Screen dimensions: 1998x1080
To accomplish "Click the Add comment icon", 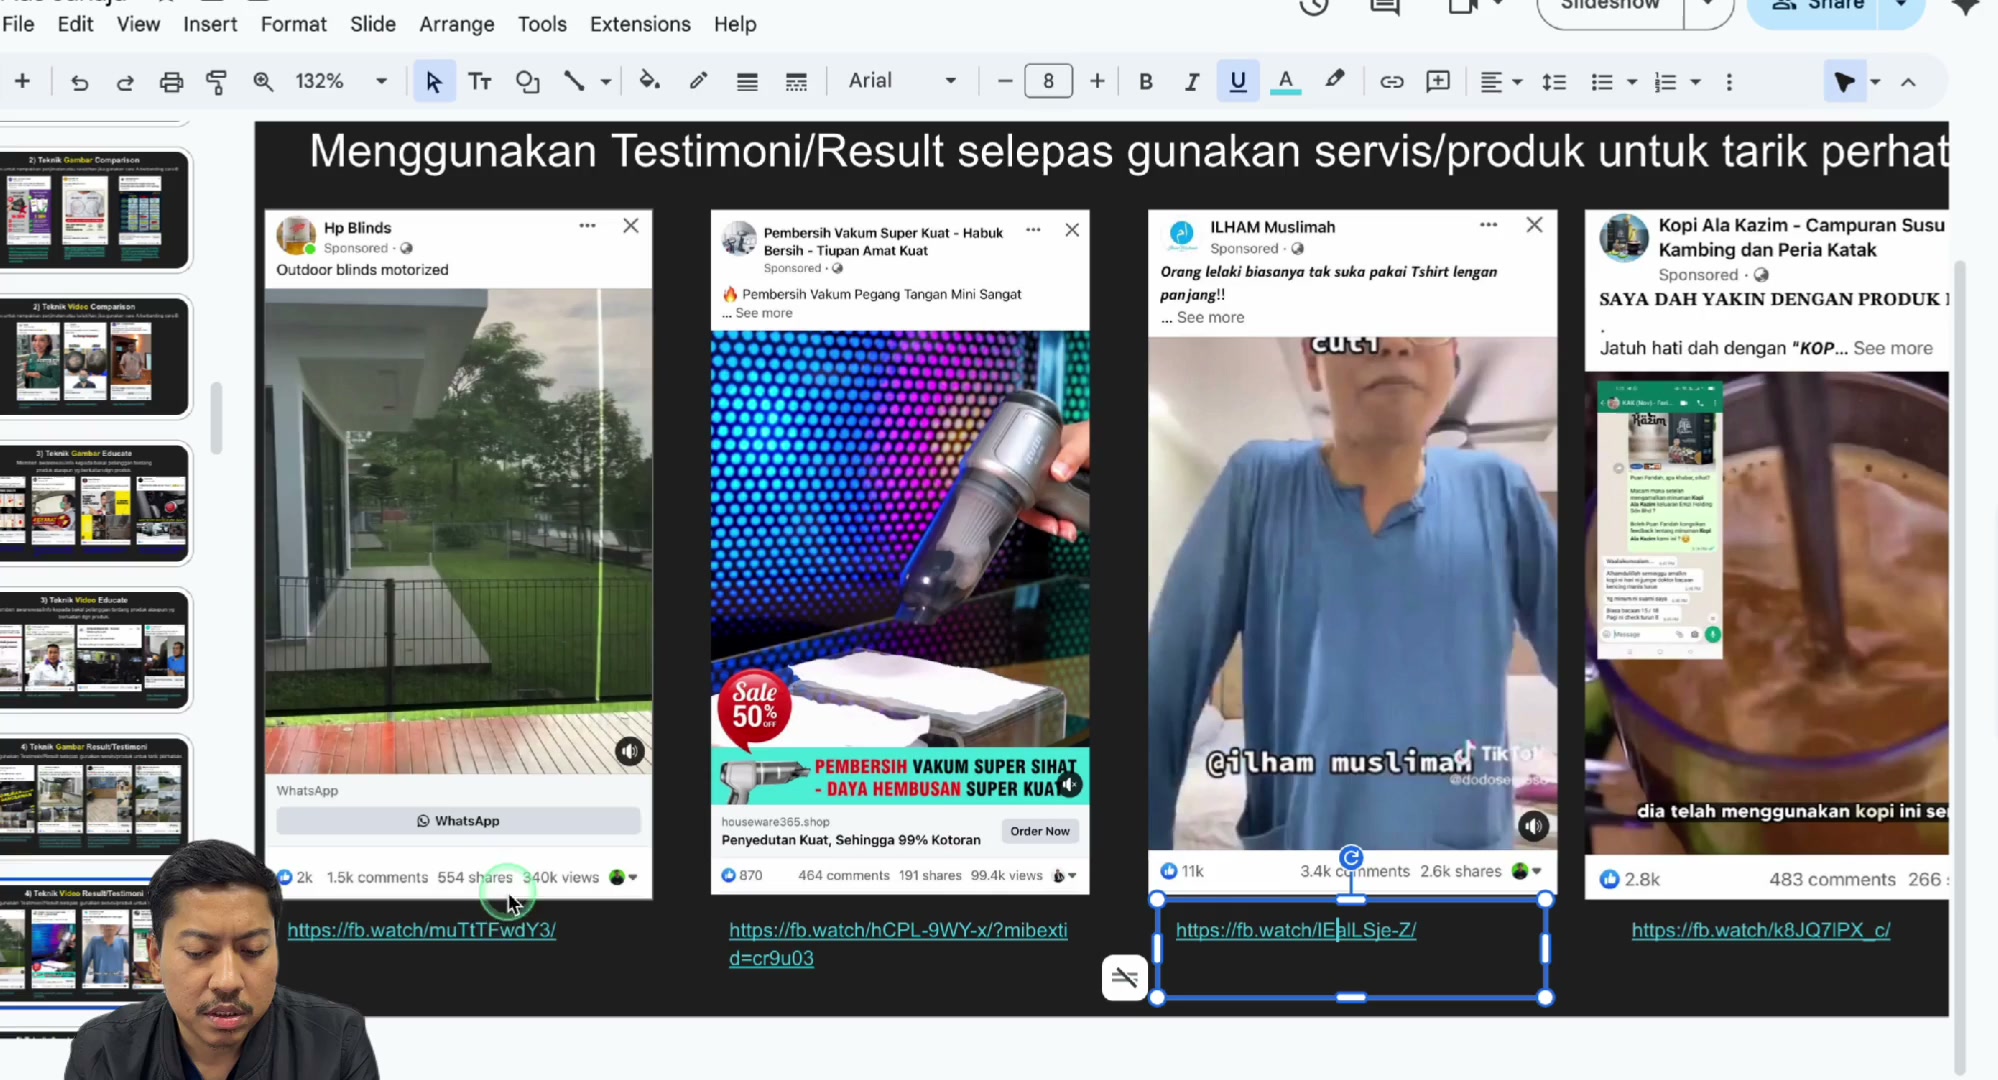I will tap(1438, 82).
